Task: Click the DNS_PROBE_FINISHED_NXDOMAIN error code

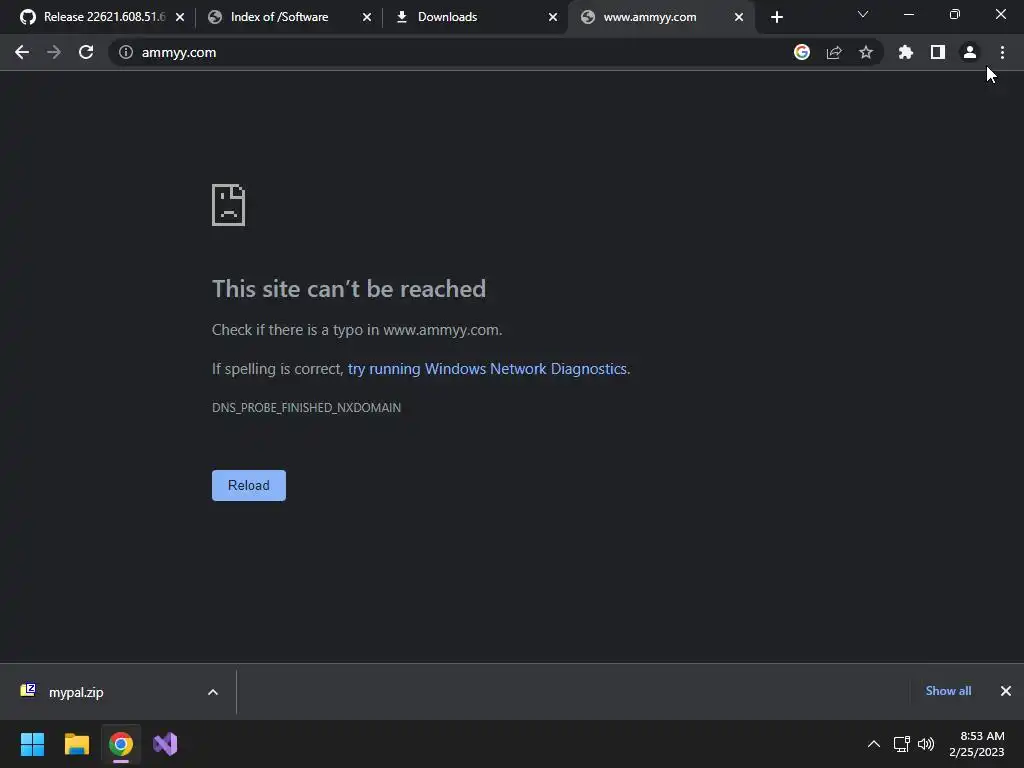Action: [306, 408]
